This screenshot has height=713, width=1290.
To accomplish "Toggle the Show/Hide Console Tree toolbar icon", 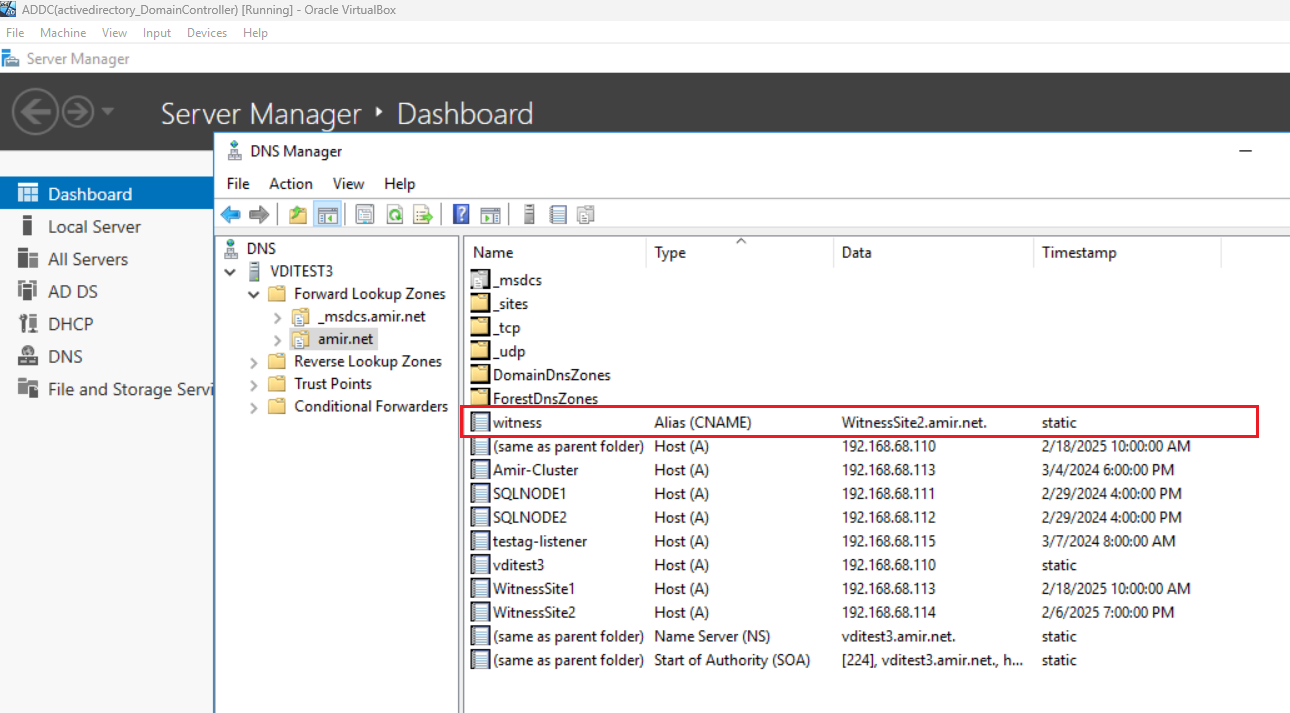I will 327,214.
